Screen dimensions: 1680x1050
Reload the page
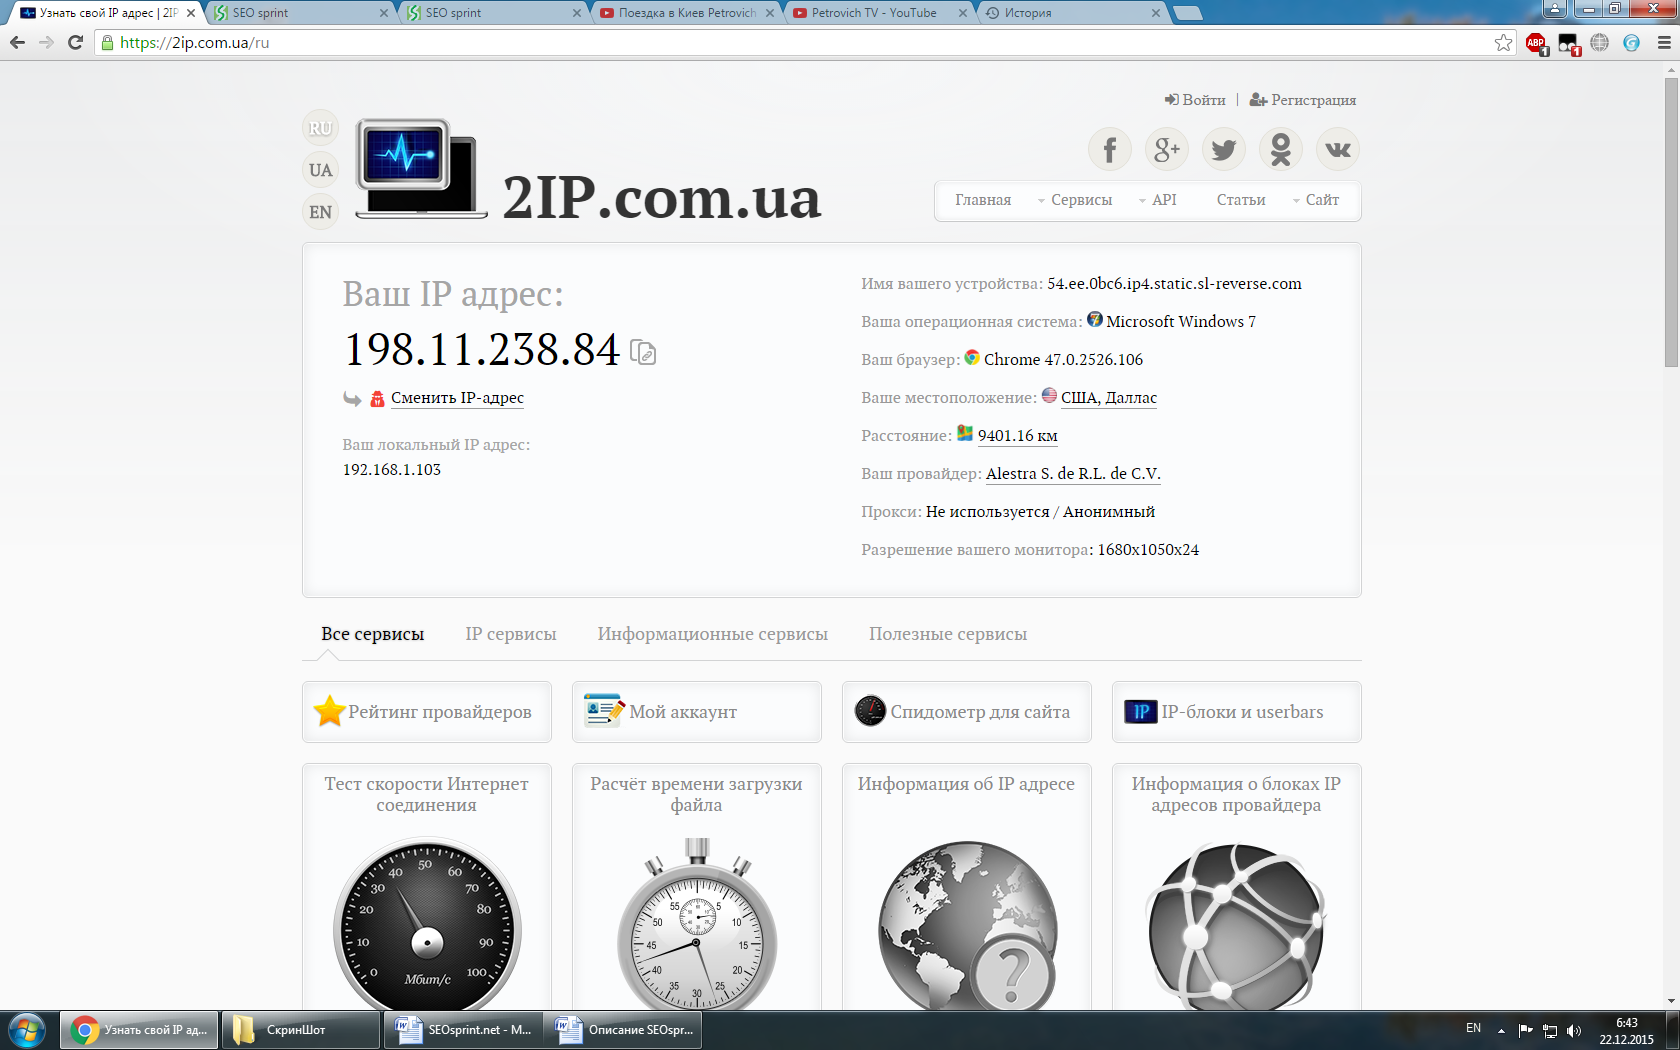75,42
